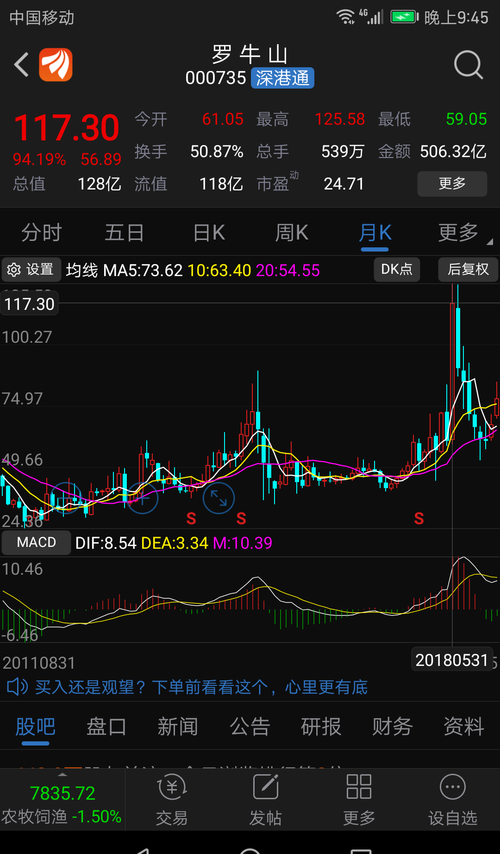The height and width of the screenshot is (854, 500).
Task: Tap the 流值 118亿 value
Action: (221, 184)
